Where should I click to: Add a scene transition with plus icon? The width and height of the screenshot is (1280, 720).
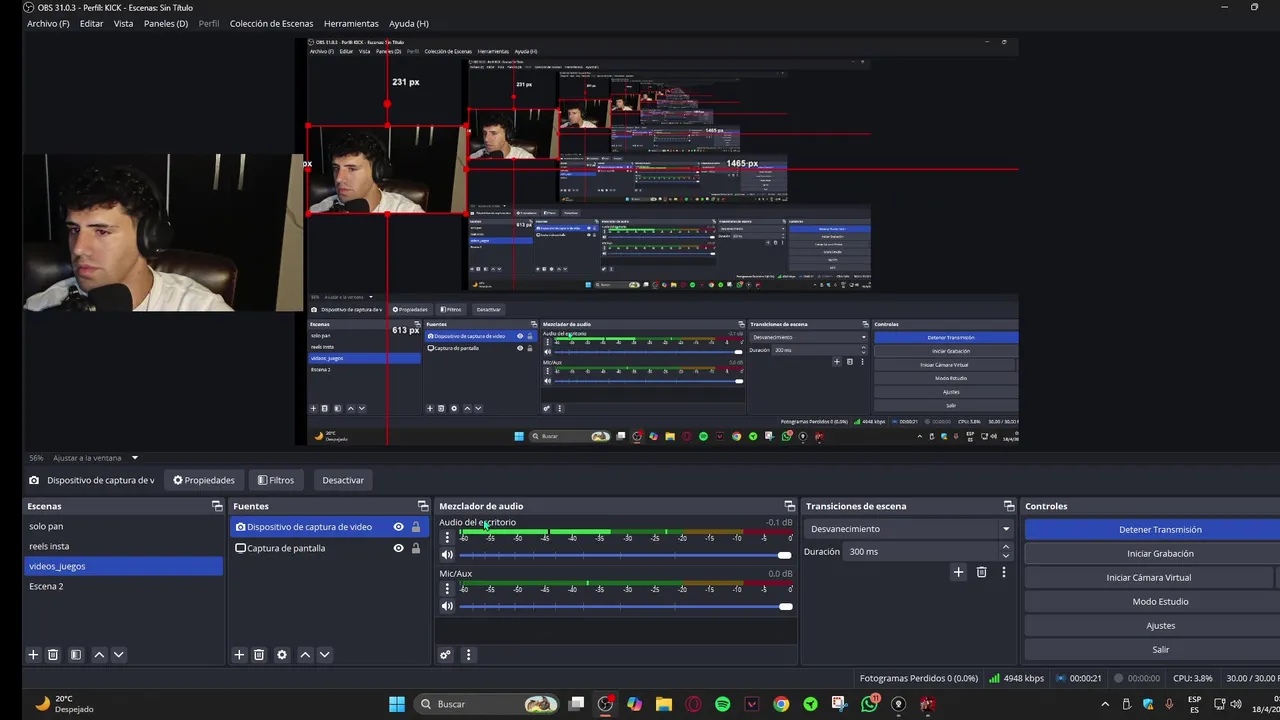(958, 572)
